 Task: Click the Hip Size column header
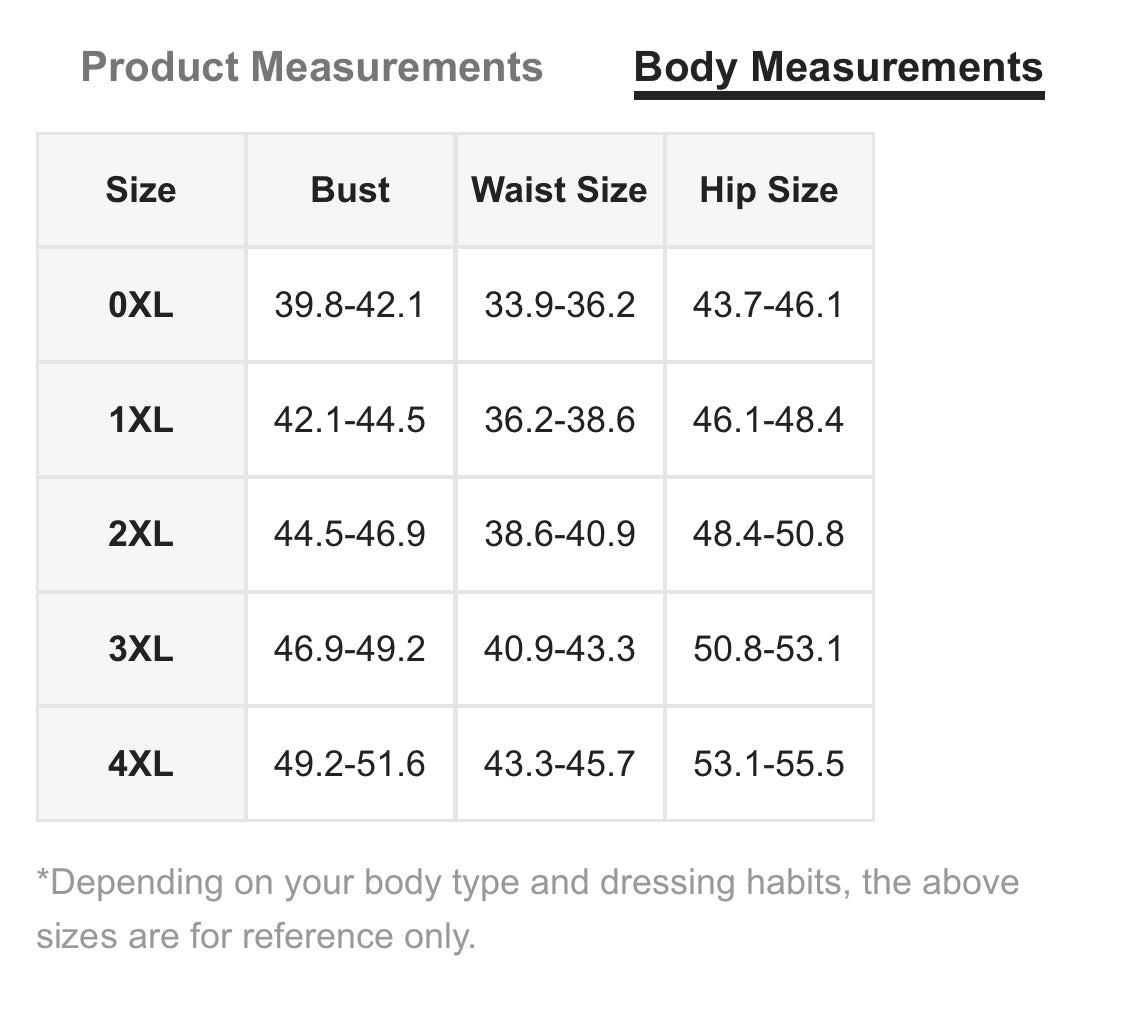[768, 190]
